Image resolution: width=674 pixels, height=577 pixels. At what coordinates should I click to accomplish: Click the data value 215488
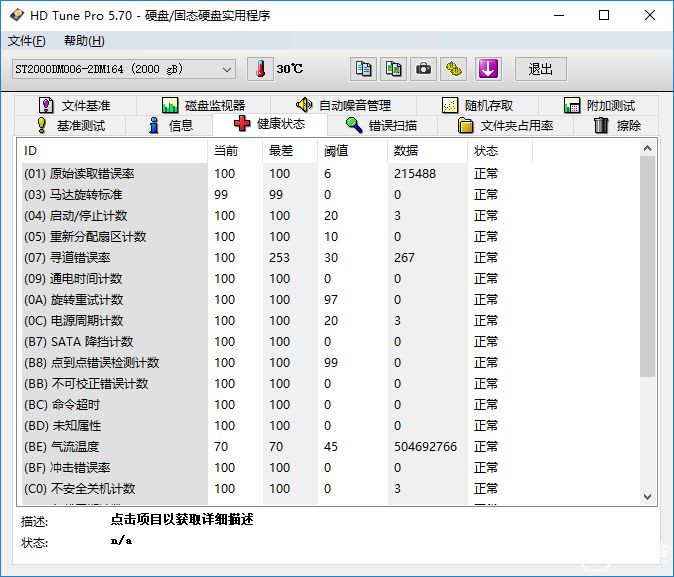415,174
